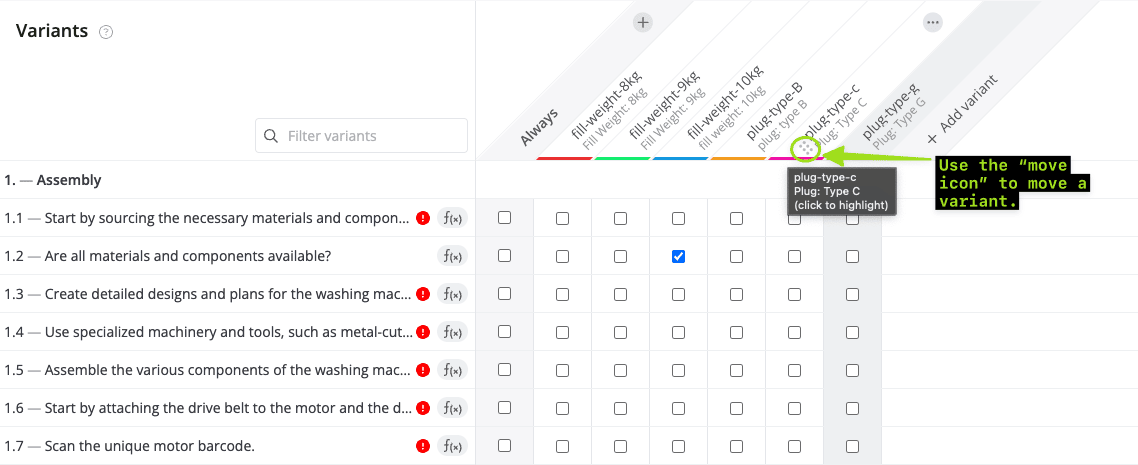The image size is (1138, 465).
Task: Click the f(x) button for step 1.5
Action: (x=453, y=370)
